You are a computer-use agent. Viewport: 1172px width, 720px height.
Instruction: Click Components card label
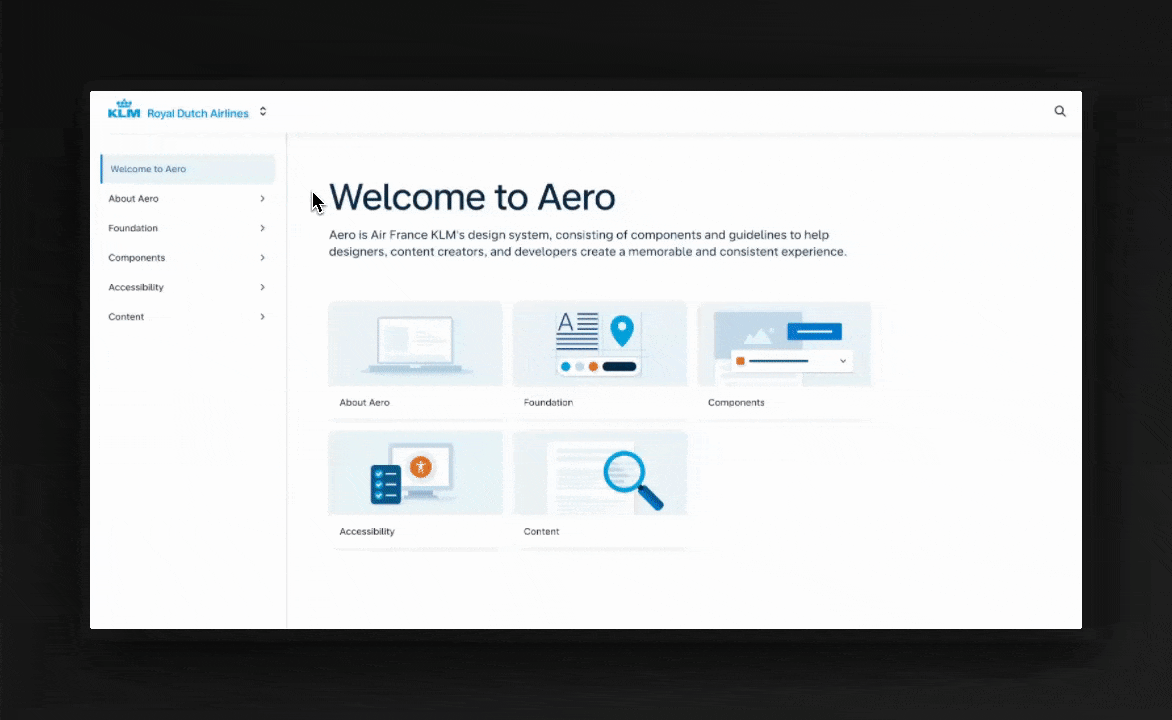[x=736, y=402]
